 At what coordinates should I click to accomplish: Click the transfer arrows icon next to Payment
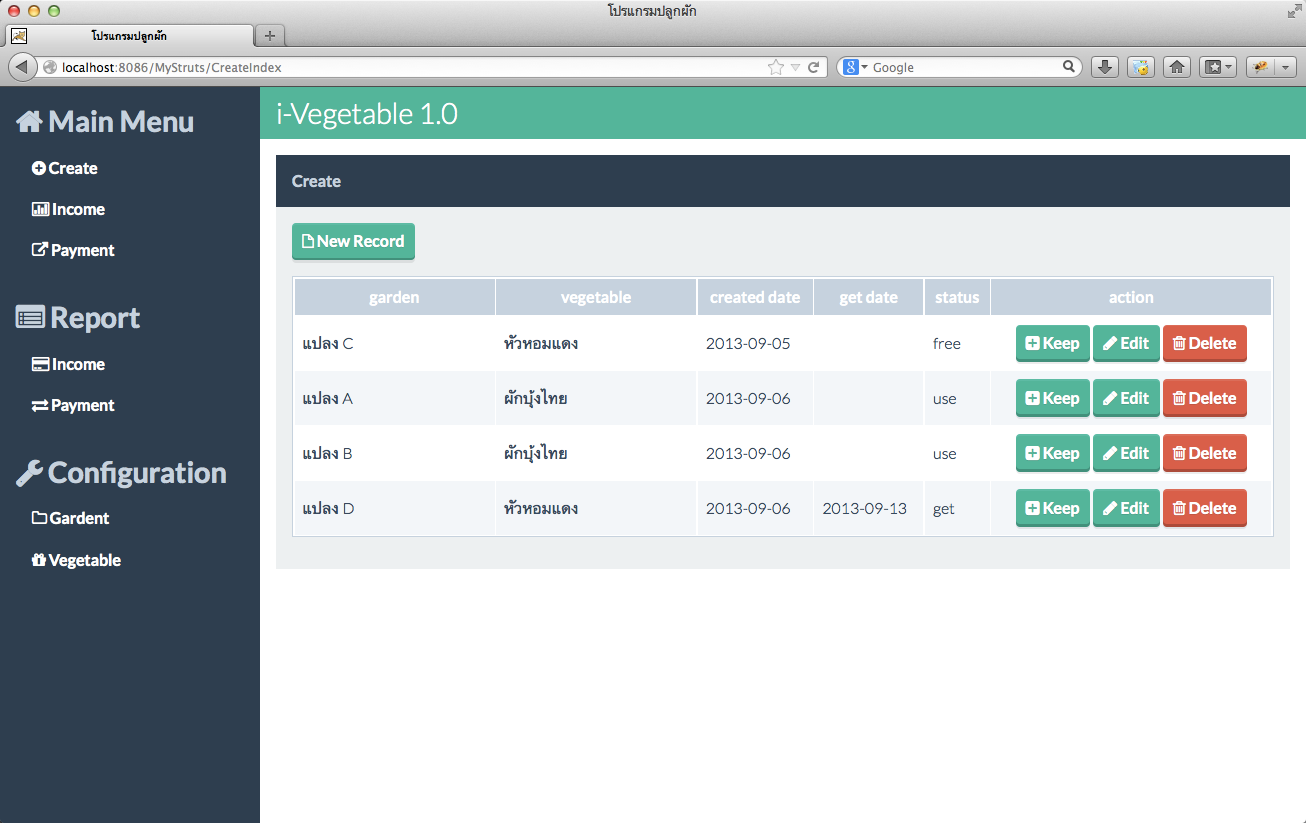pos(38,405)
